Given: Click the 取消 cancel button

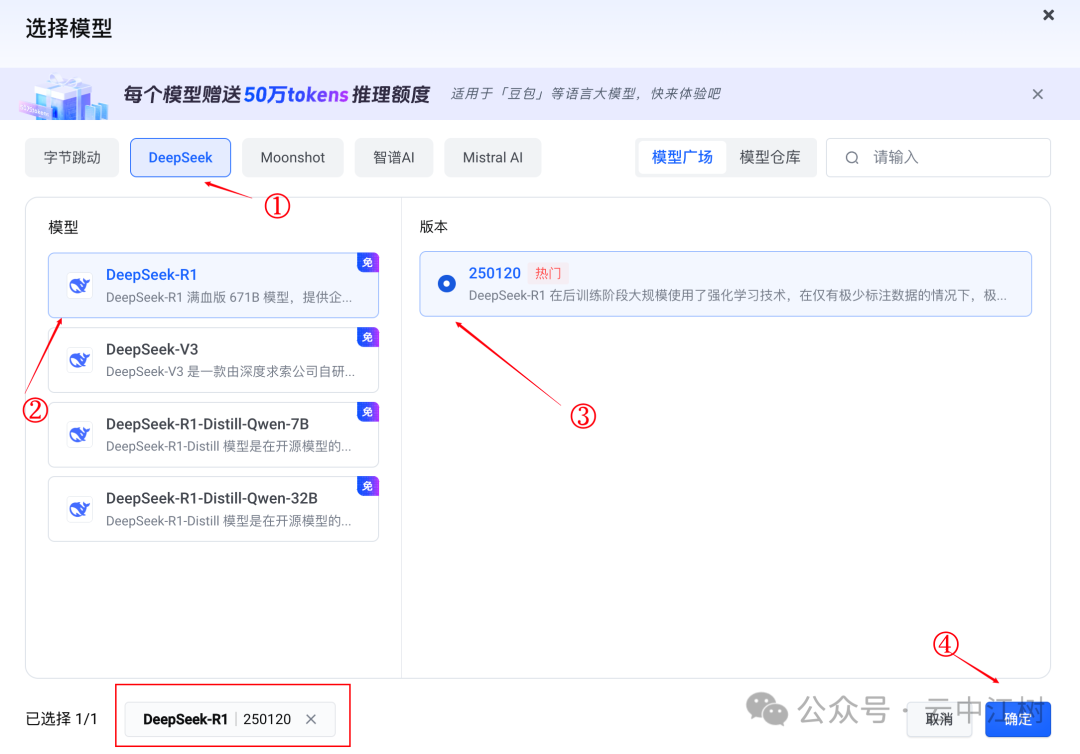Looking at the screenshot, I should pyautogui.click(x=939, y=720).
